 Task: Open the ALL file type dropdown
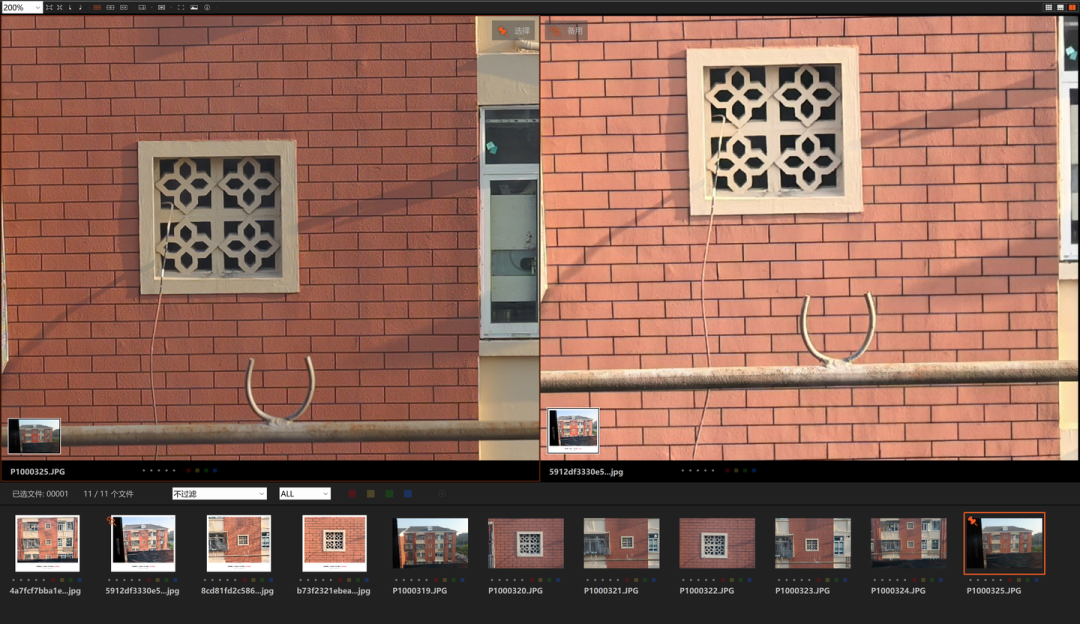coord(304,494)
